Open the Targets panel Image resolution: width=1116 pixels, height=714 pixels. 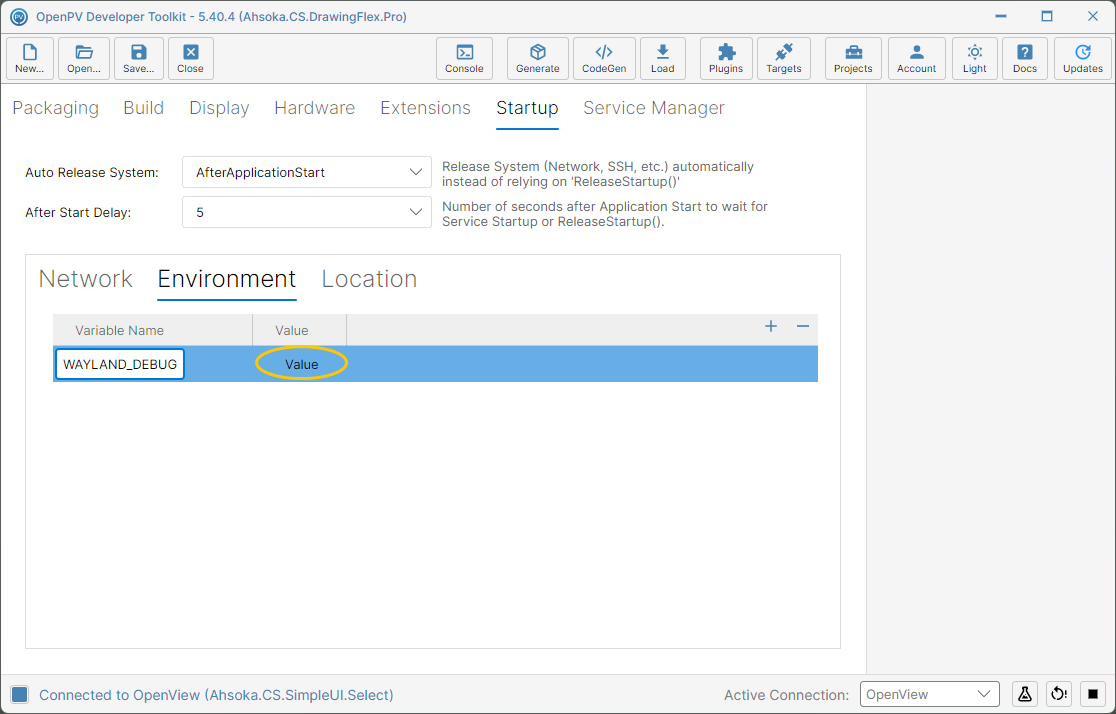[784, 58]
